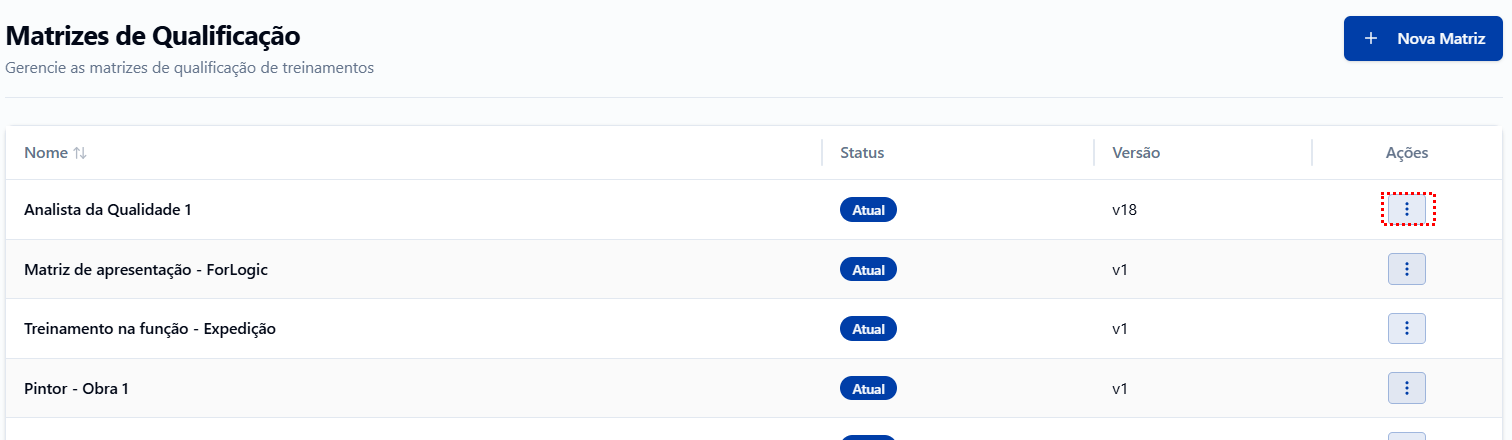The image size is (1512, 440).
Task: Select the Analista da Qualidade 1 row name
Action: 107,210
